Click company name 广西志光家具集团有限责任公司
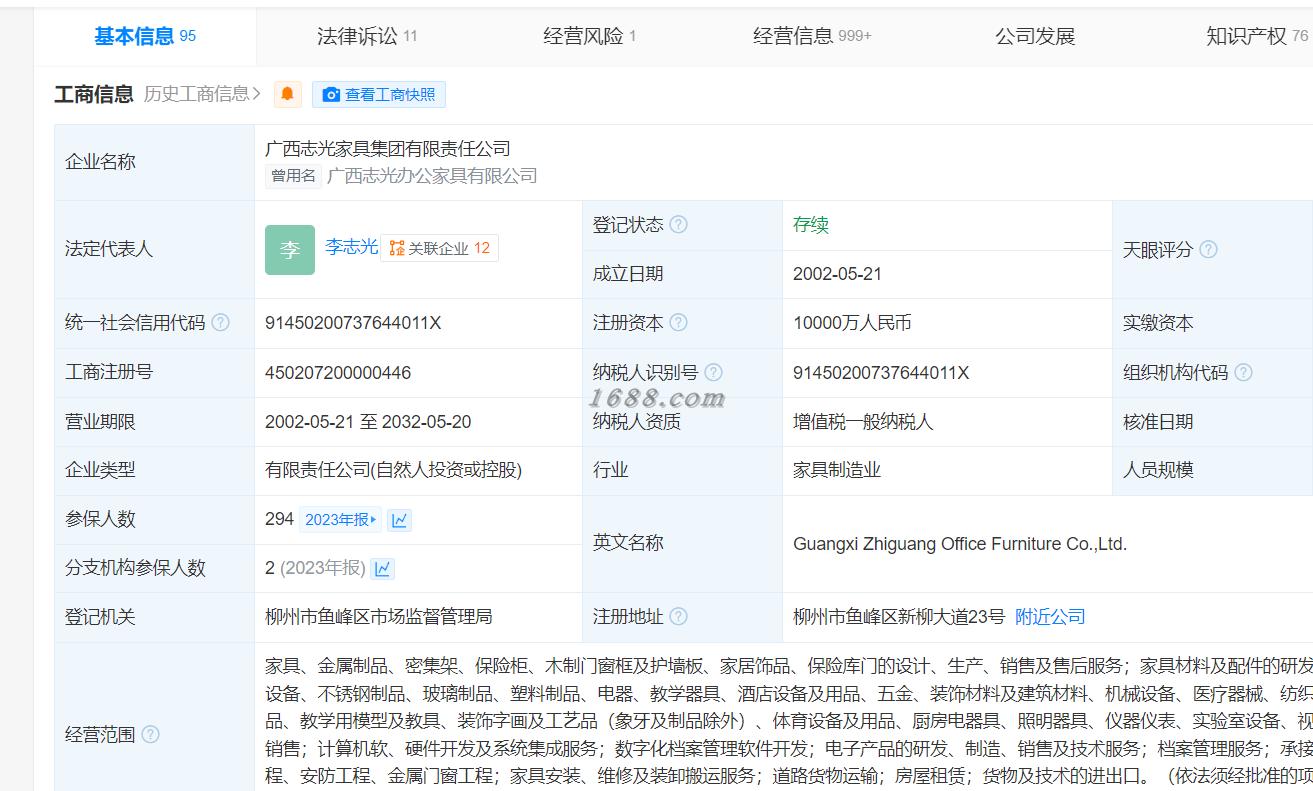This screenshot has width=1313, height=791. click(388, 149)
